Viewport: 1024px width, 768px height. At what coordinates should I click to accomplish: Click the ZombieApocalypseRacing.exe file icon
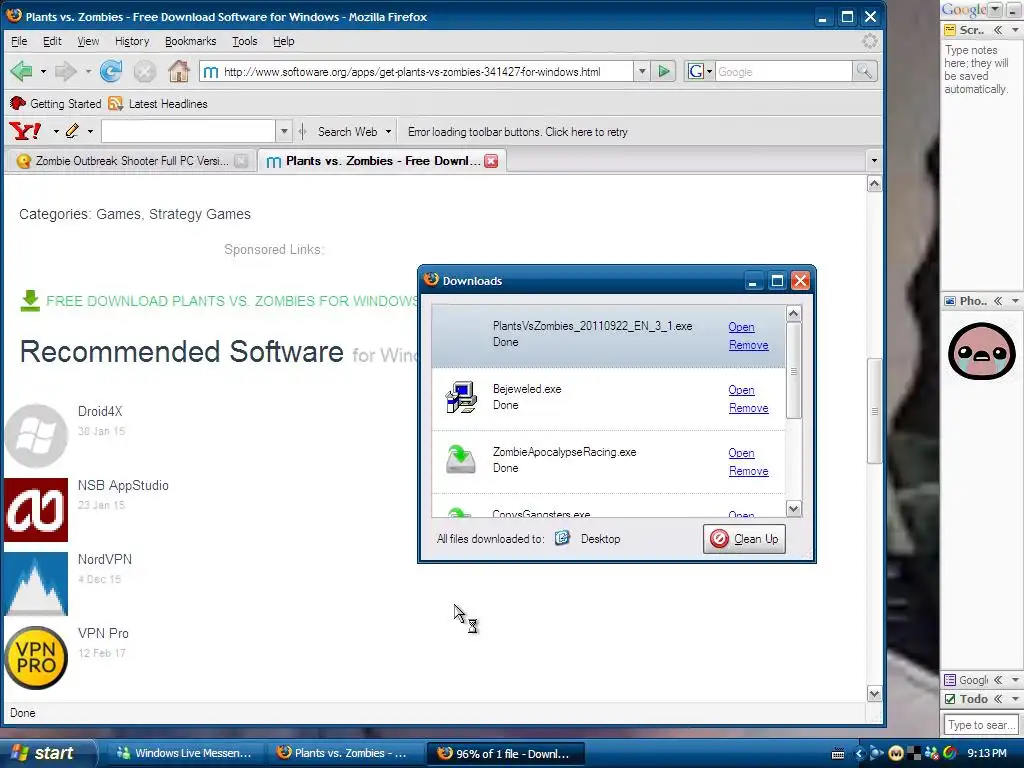point(461,459)
